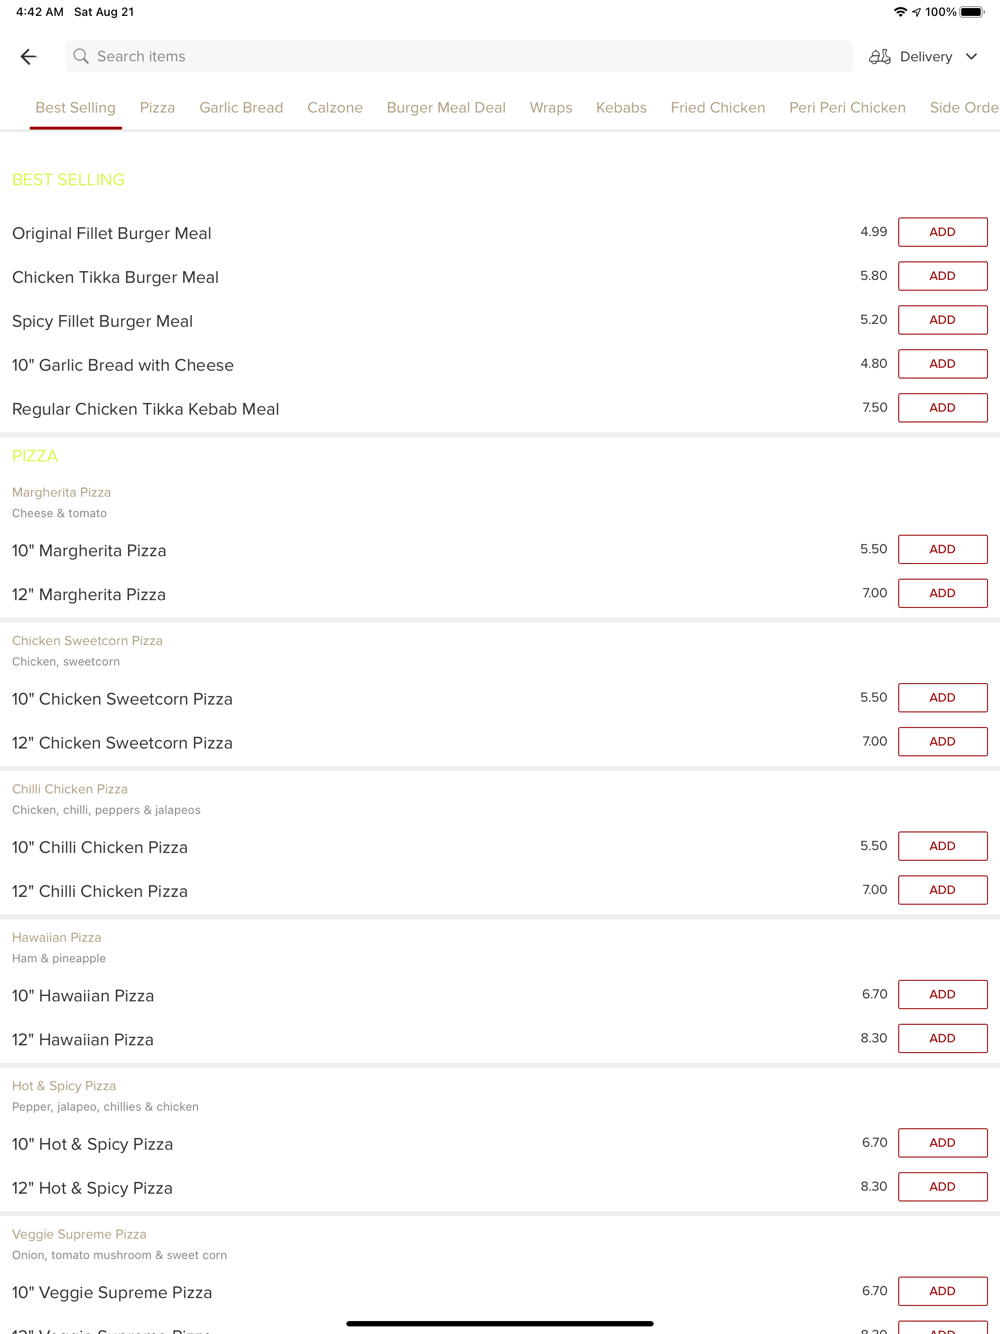Click the search magnifier icon
This screenshot has height=1334, width=1000.
coord(81,57)
